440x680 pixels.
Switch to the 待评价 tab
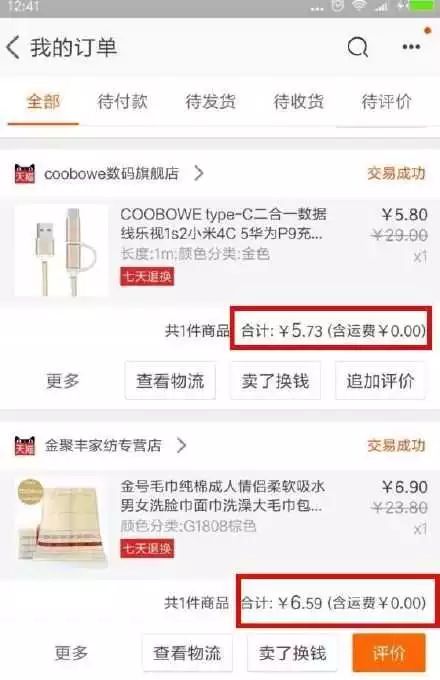[387, 102]
